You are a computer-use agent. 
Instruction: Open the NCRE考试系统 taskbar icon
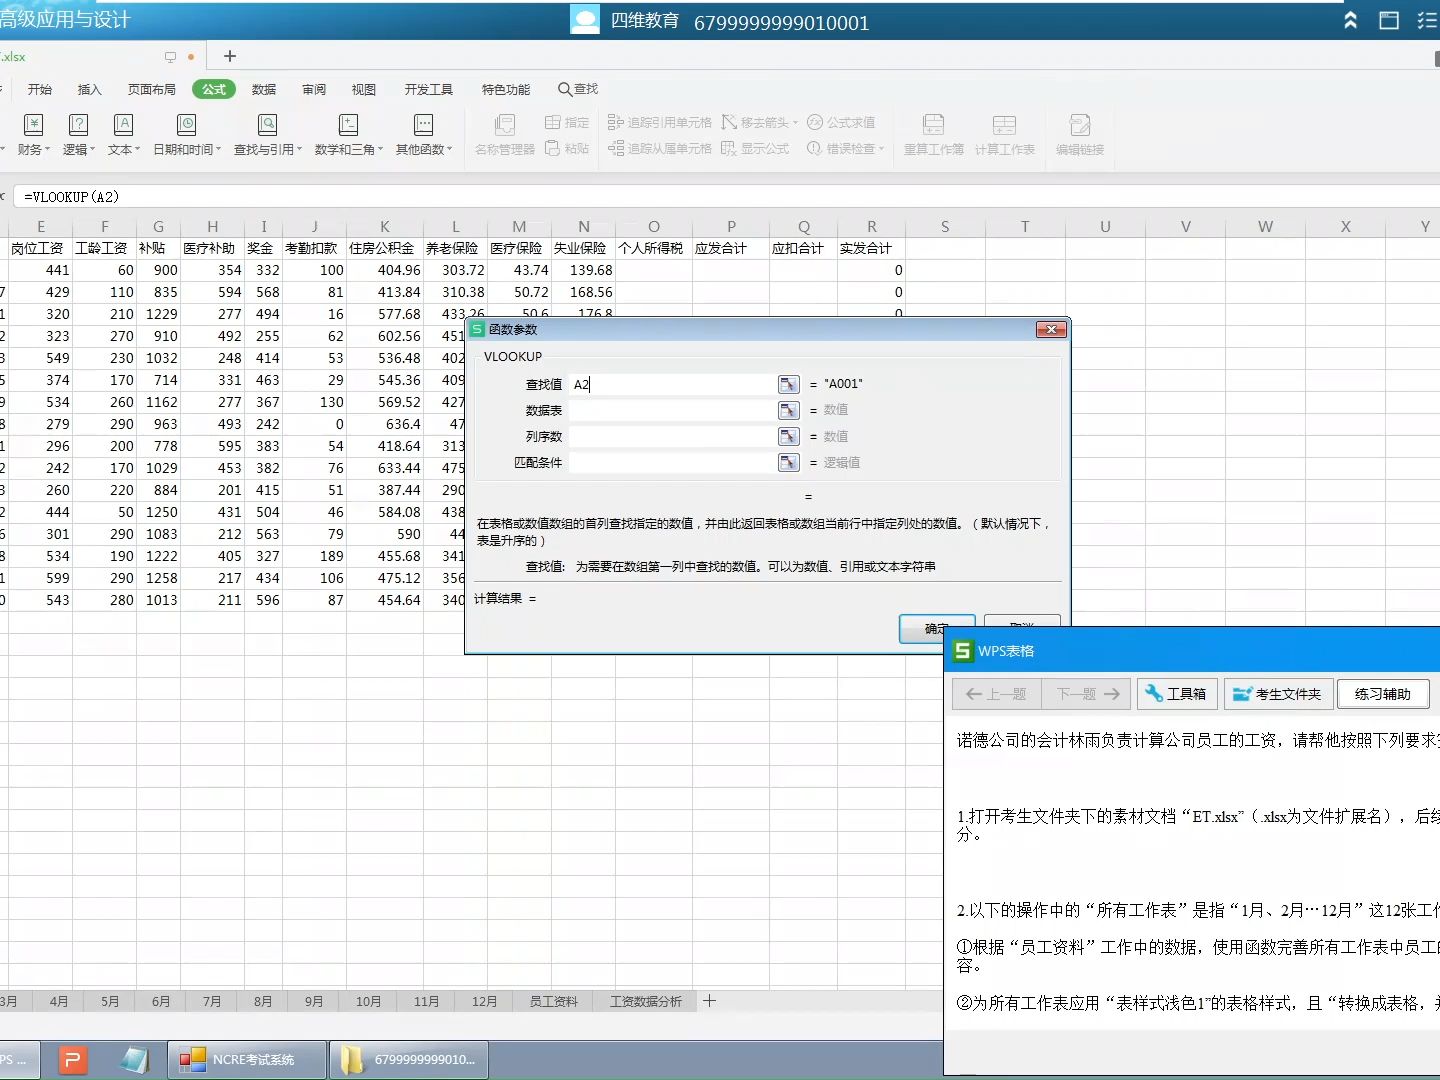click(x=246, y=1059)
